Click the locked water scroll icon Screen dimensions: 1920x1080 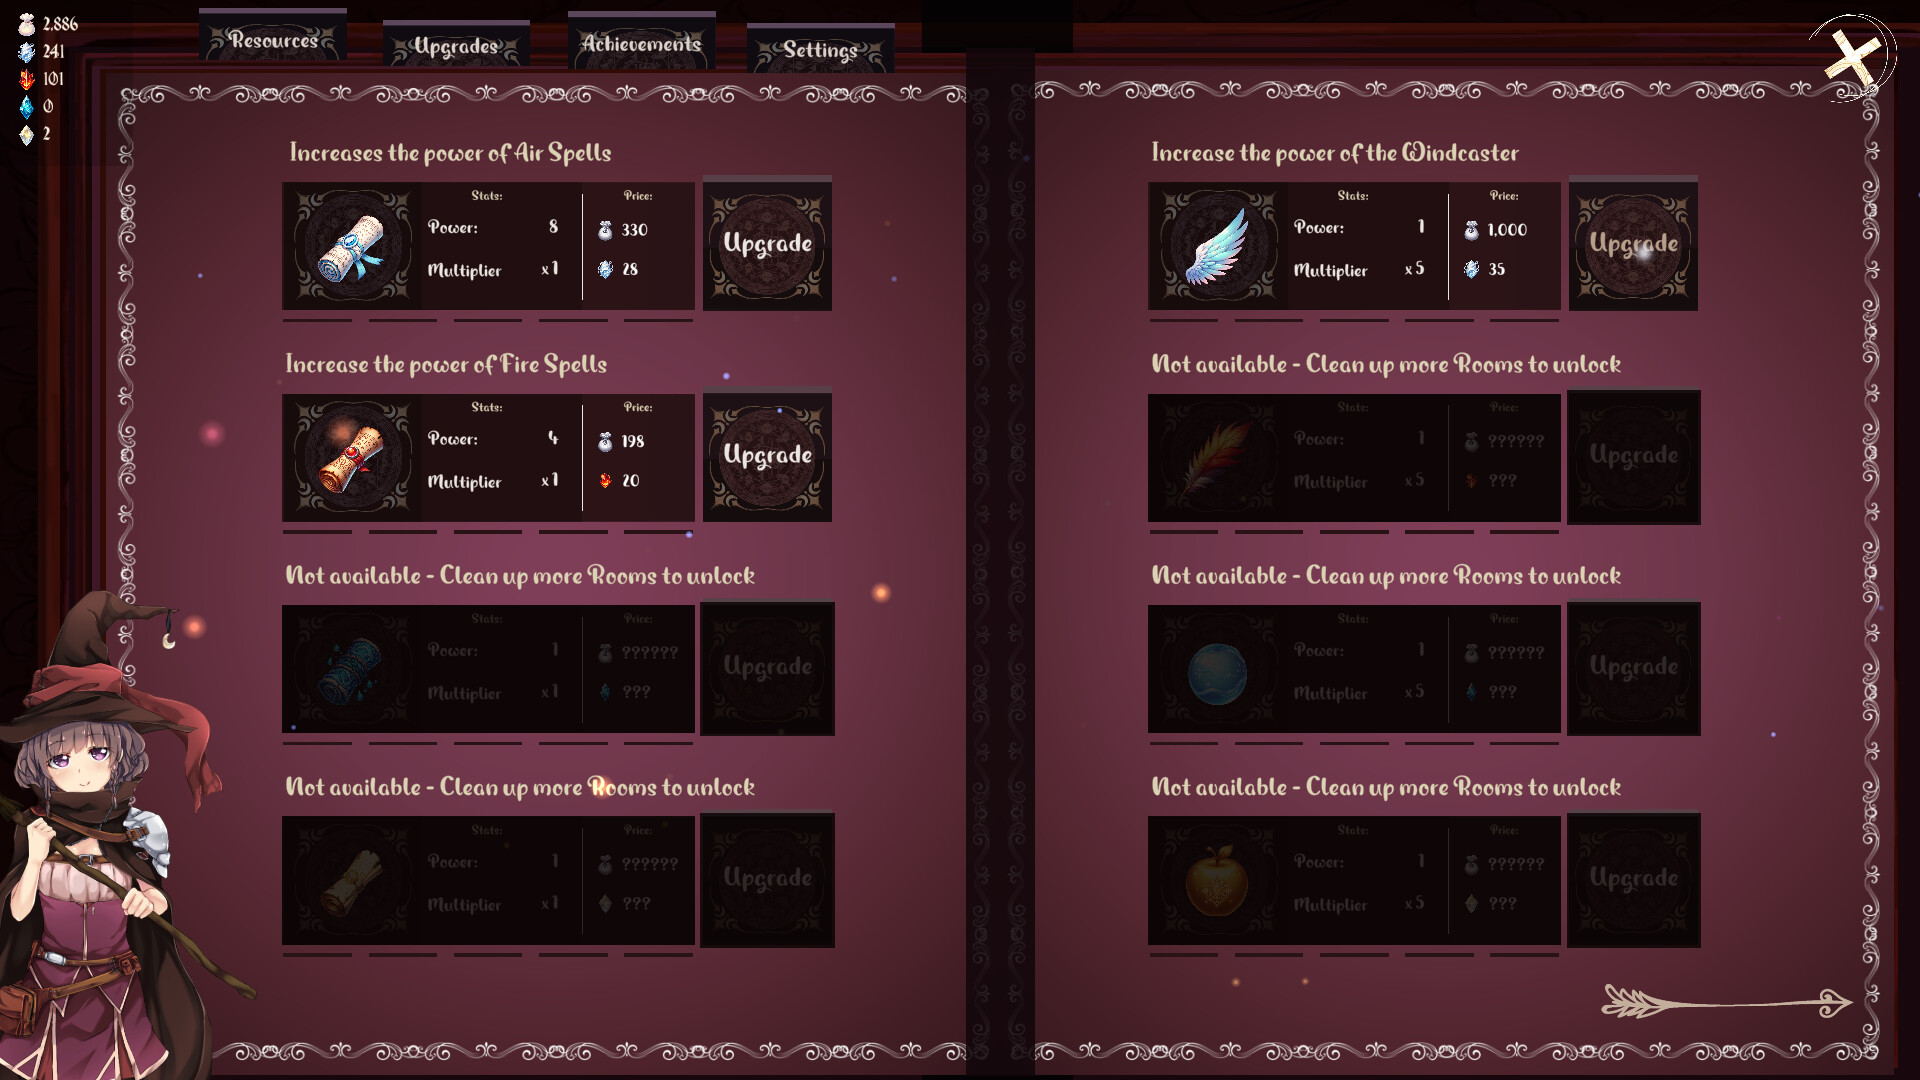pos(349,670)
